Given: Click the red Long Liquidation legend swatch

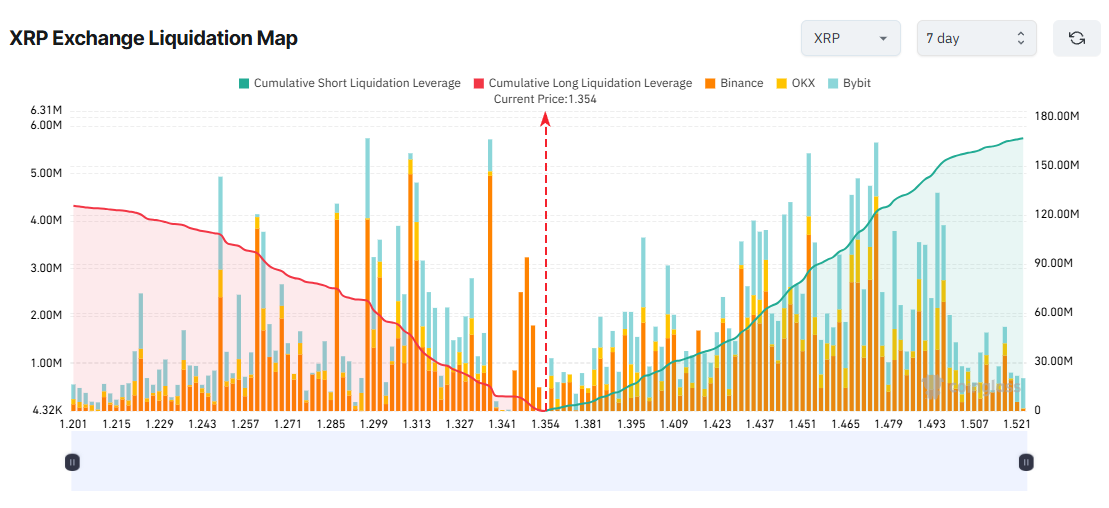Looking at the screenshot, I should (x=478, y=83).
